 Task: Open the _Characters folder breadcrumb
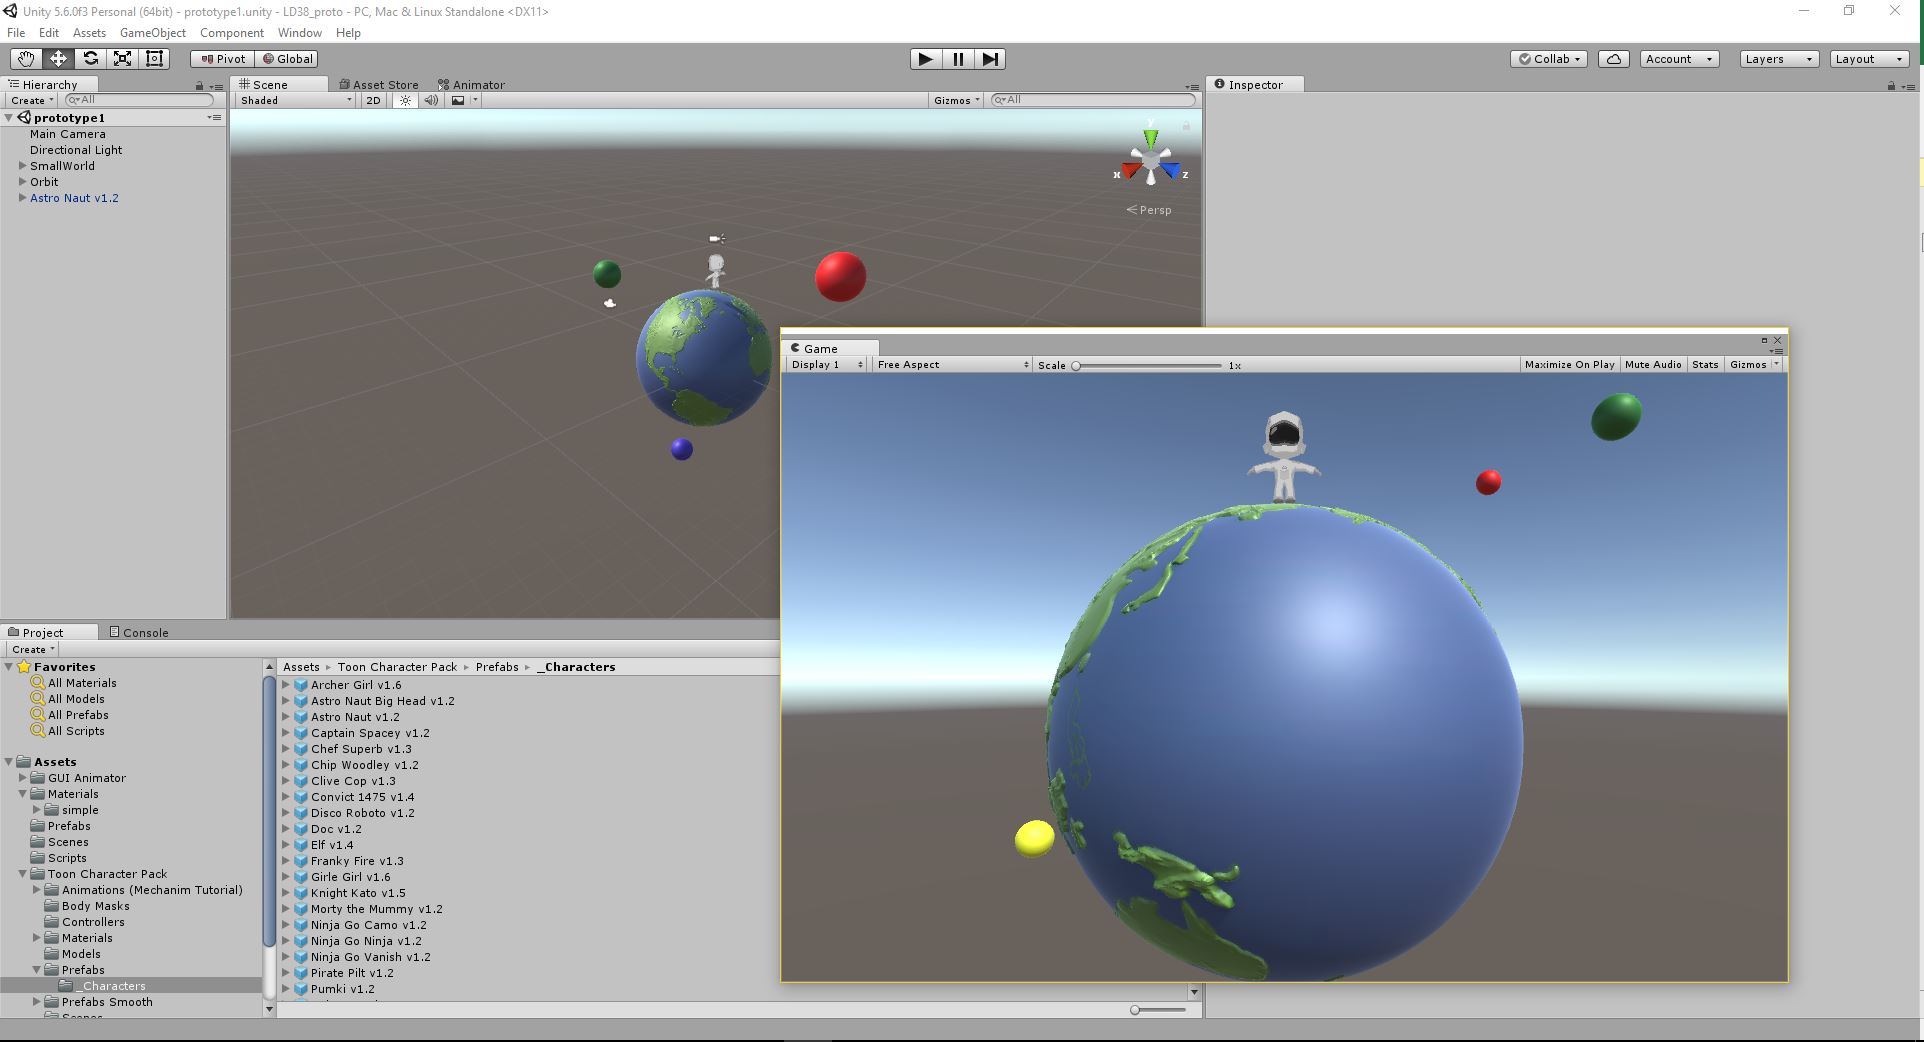(x=576, y=666)
